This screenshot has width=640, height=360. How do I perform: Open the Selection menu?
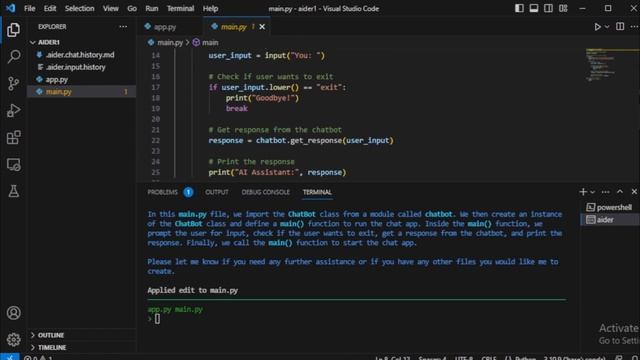(x=80, y=9)
